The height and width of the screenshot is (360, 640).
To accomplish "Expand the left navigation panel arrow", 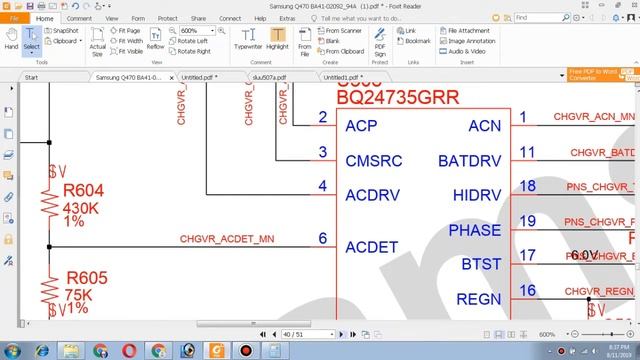I will pyautogui.click(x=11, y=88).
